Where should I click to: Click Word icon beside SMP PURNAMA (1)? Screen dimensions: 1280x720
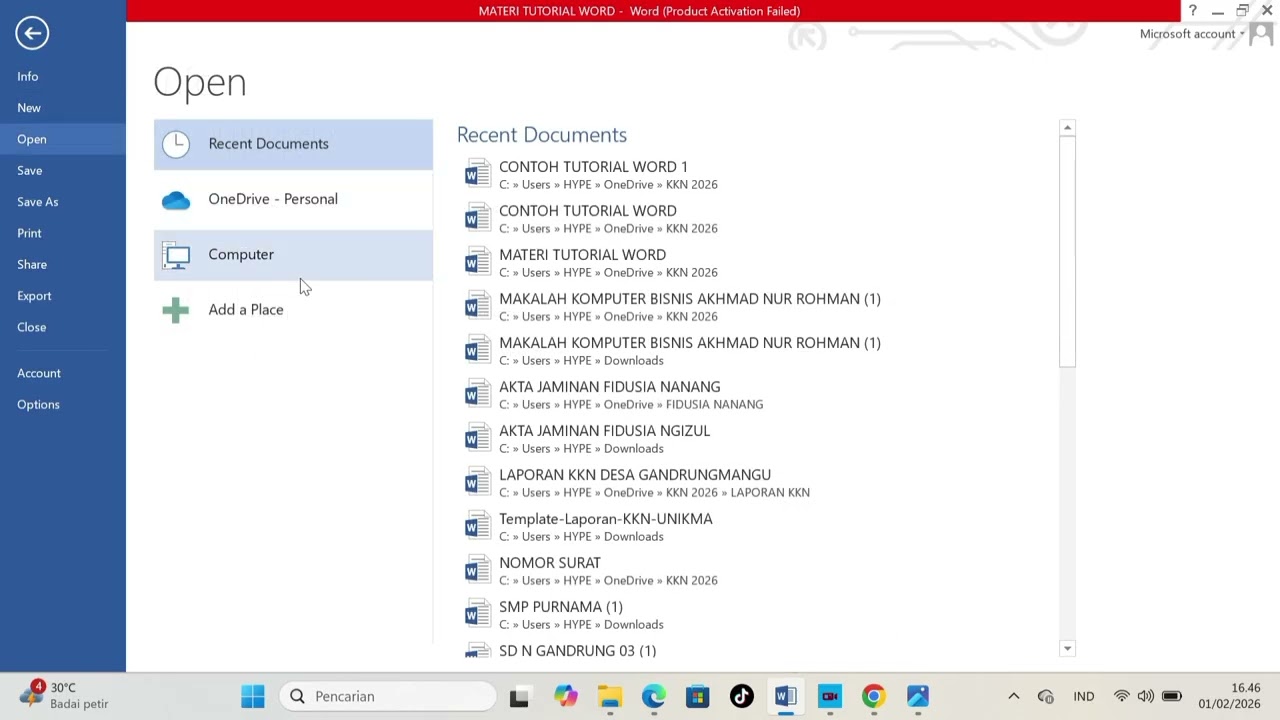(478, 614)
